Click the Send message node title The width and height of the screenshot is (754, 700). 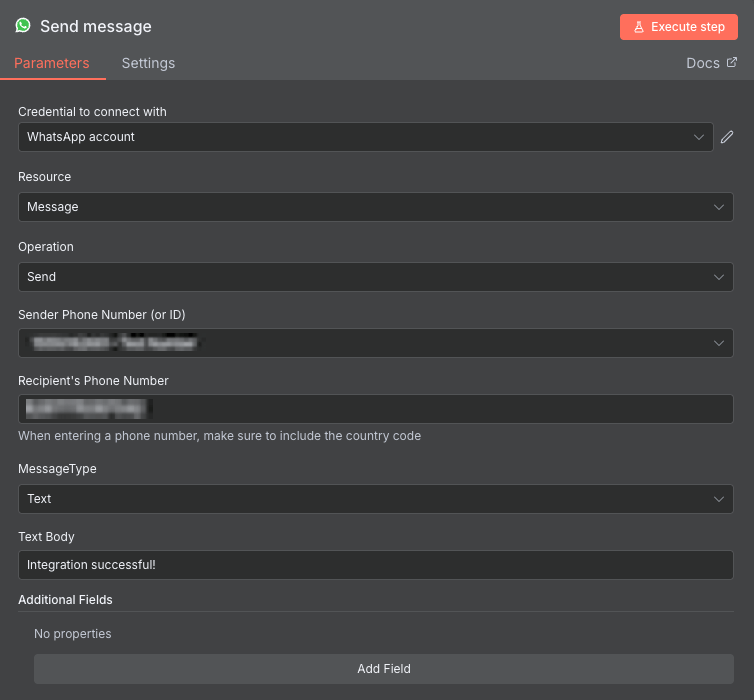[x=96, y=26]
